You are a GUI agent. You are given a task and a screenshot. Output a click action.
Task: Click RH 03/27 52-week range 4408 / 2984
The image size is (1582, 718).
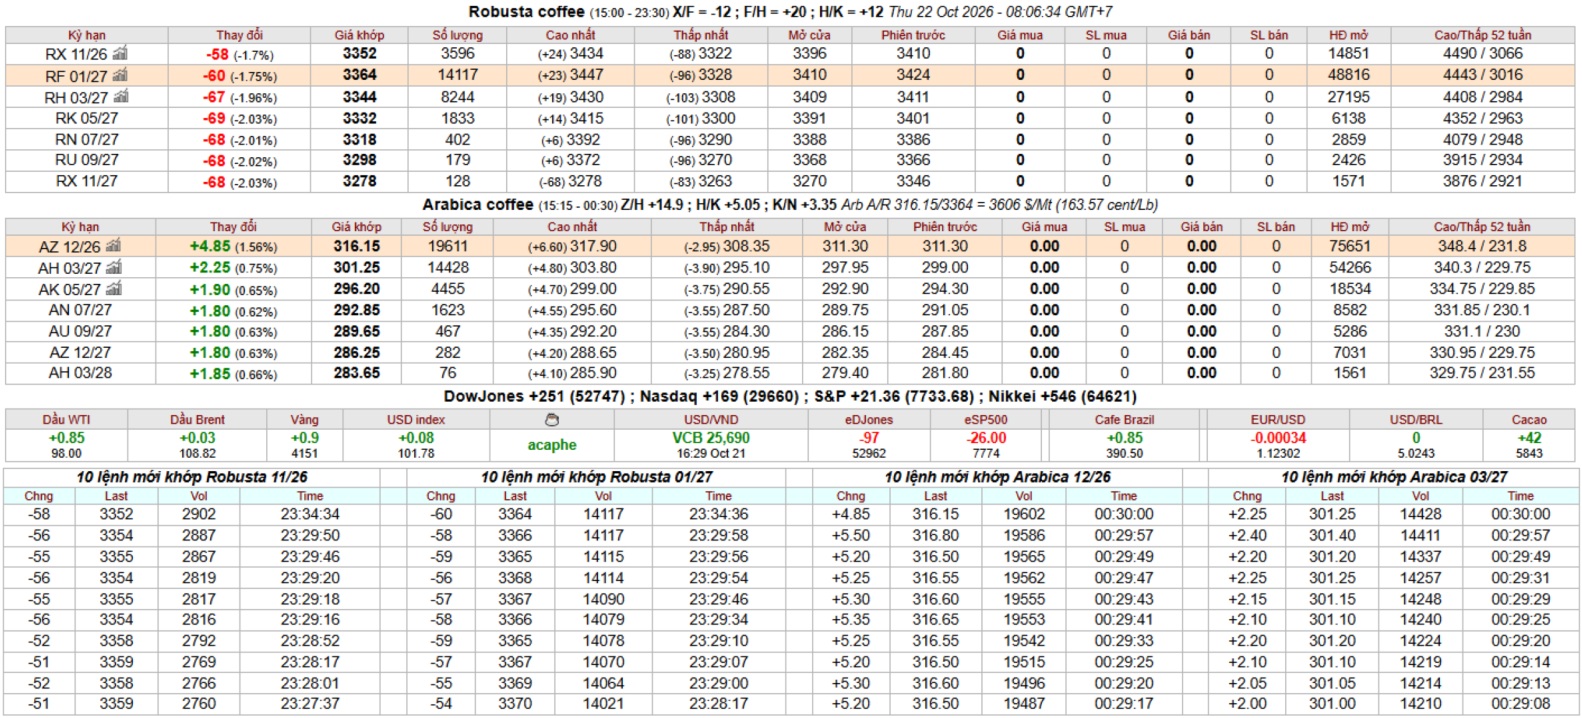1482,97
